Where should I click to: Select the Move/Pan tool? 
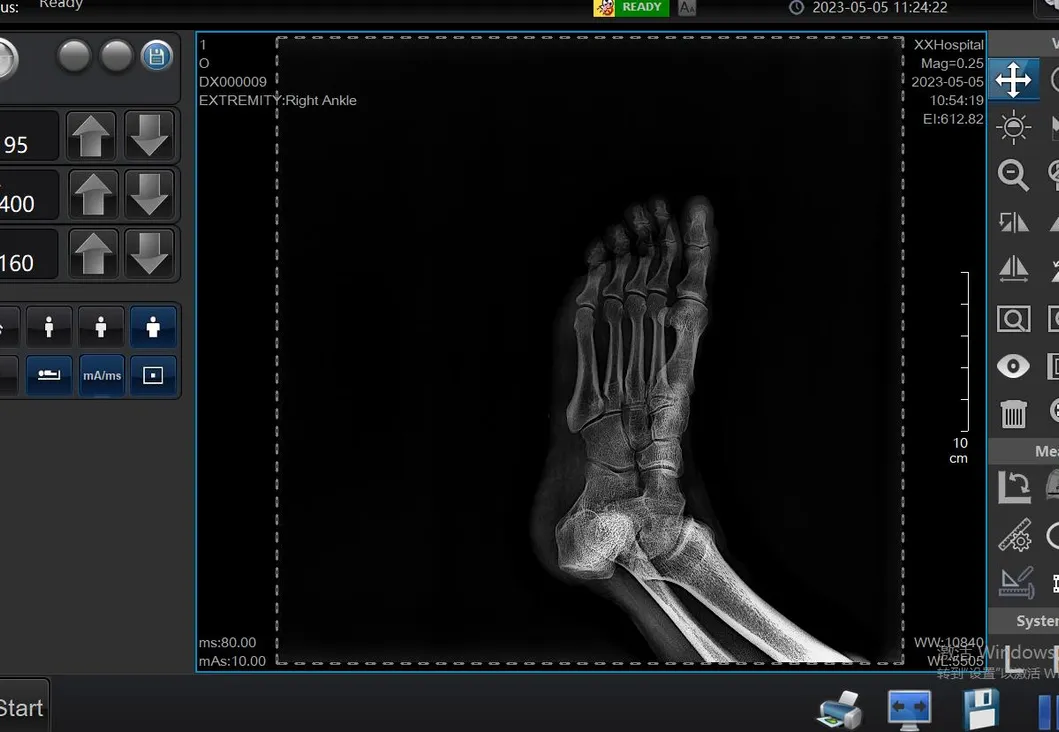click(1013, 80)
